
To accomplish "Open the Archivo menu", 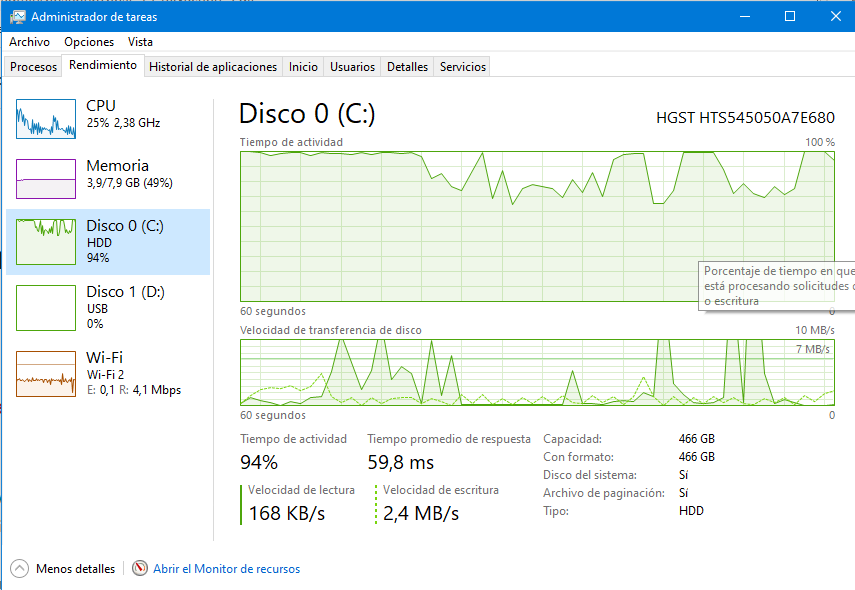I will (29, 42).
